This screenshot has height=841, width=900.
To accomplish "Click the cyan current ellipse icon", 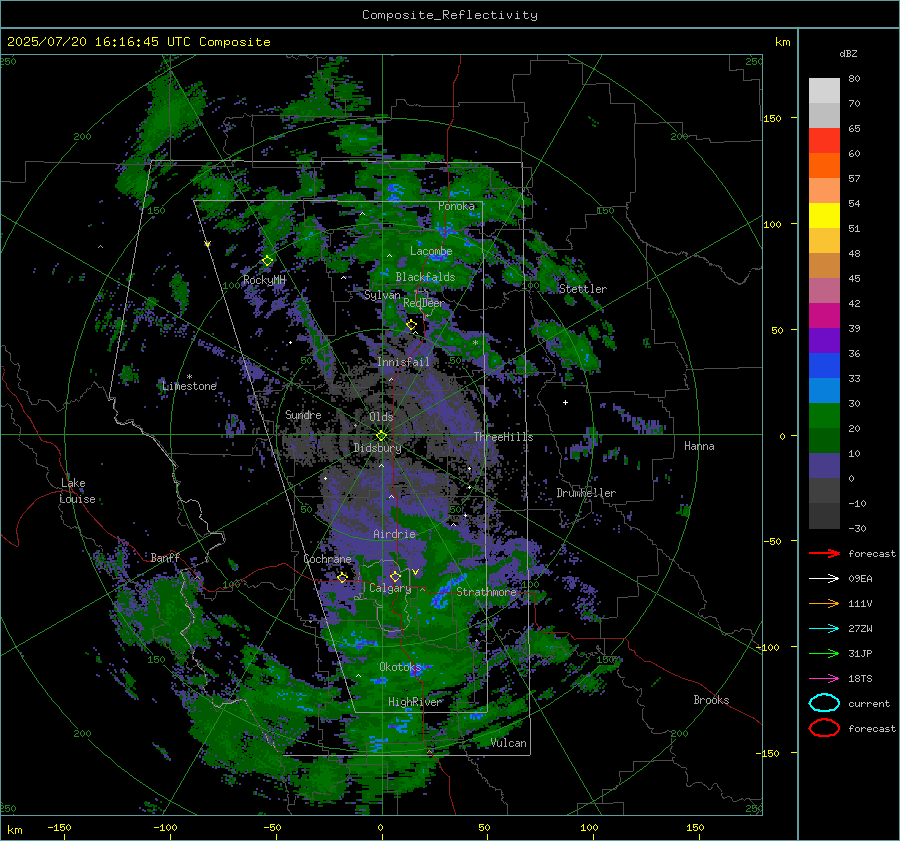I will 824,703.
